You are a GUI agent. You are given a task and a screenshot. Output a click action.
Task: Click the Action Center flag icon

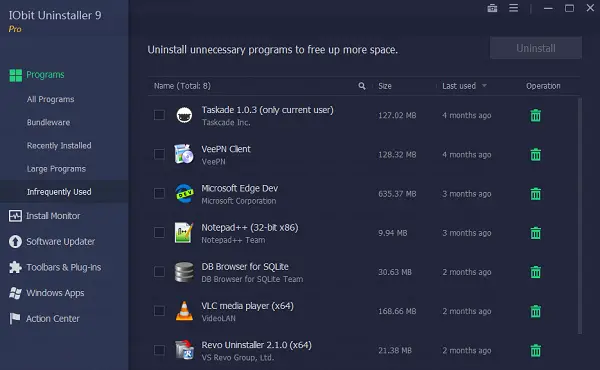(15, 318)
